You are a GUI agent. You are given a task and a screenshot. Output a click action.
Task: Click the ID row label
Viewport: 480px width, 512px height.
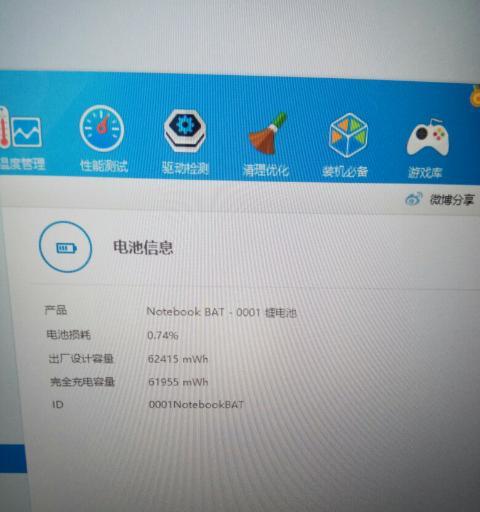pyautogui.click(x=57, y=405)
